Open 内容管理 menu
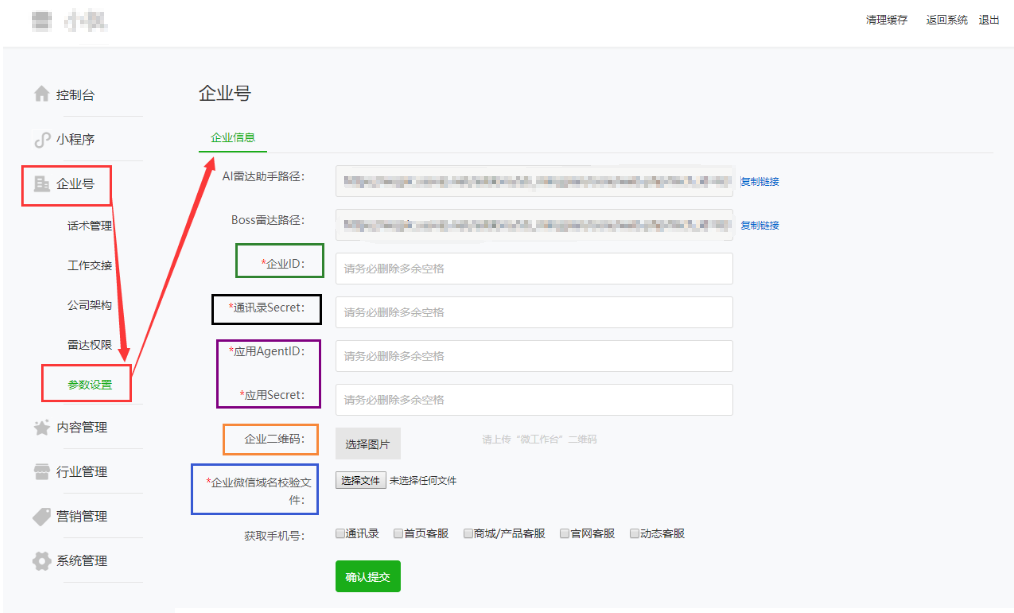Screen dimensions: 1014x613 point(81,427)
